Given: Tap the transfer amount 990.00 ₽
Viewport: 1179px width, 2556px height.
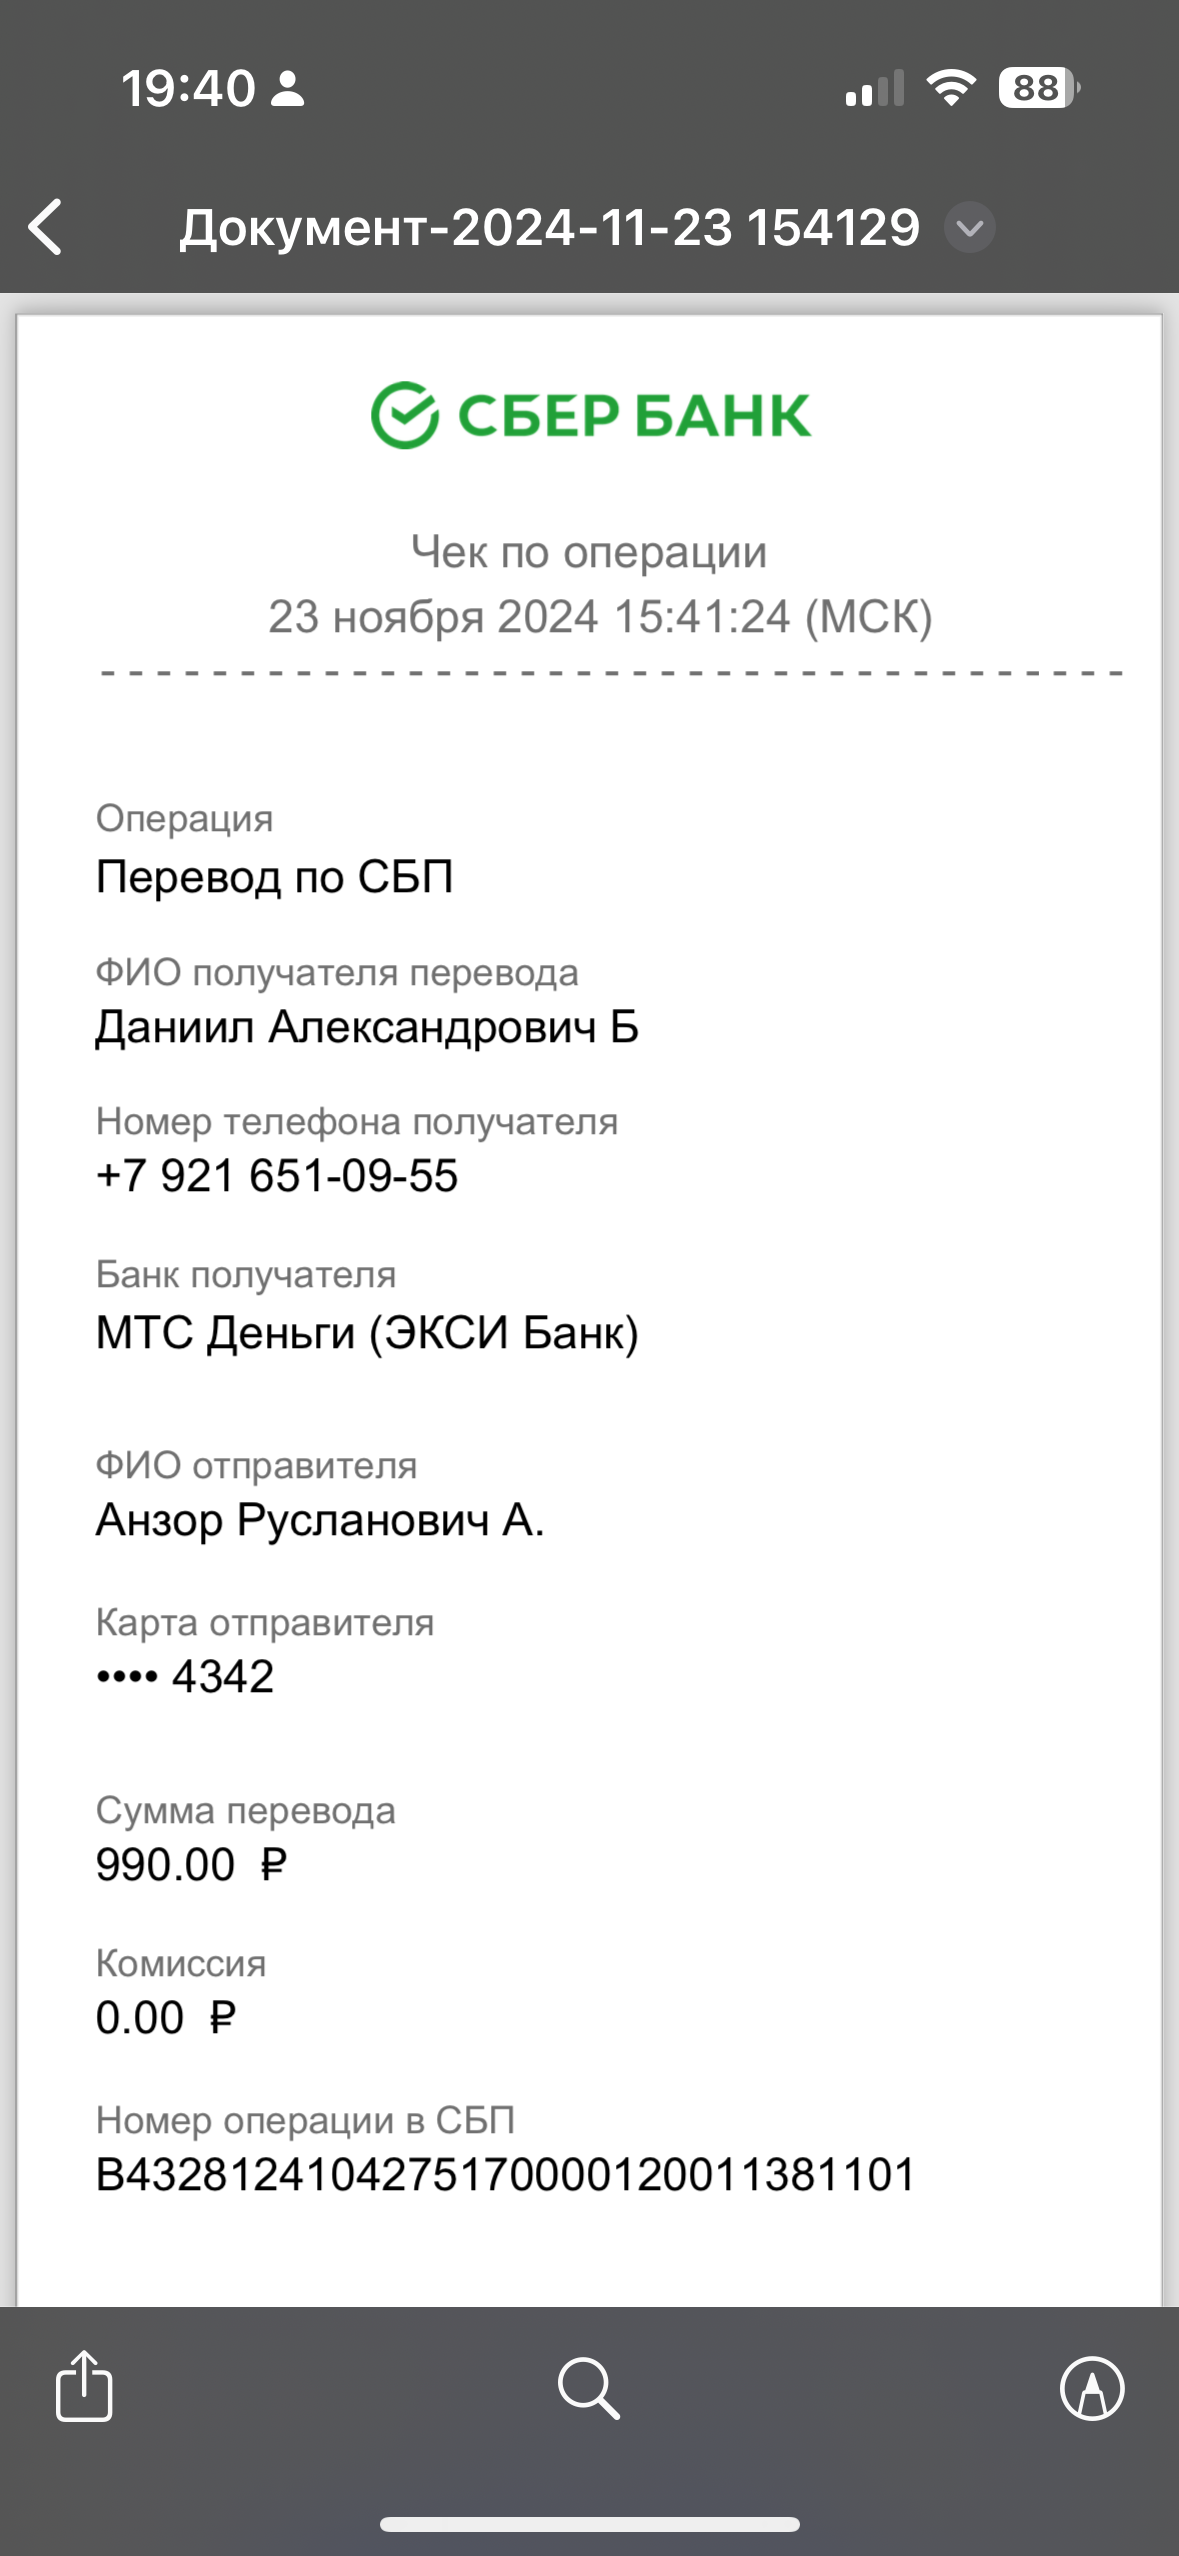Looking at the screenshot, I should click(x=191, y=1865).
